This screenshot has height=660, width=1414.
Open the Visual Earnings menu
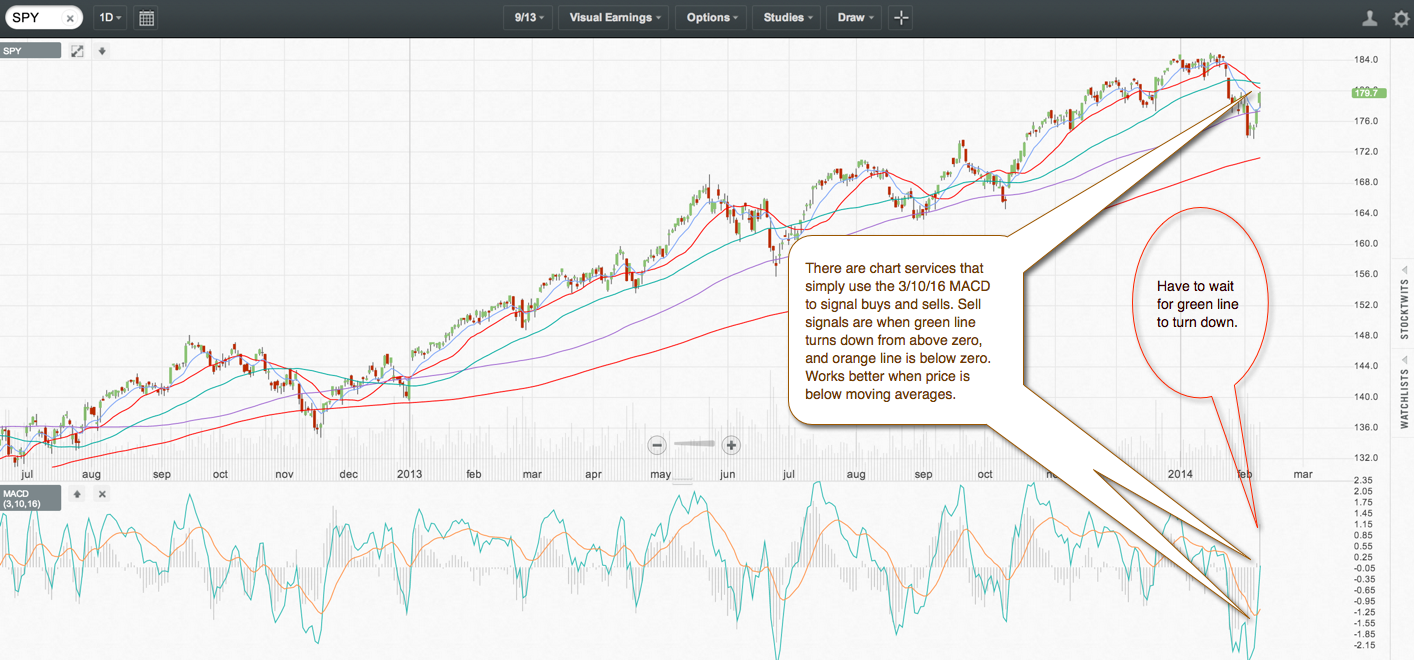(x=613, y=17)
